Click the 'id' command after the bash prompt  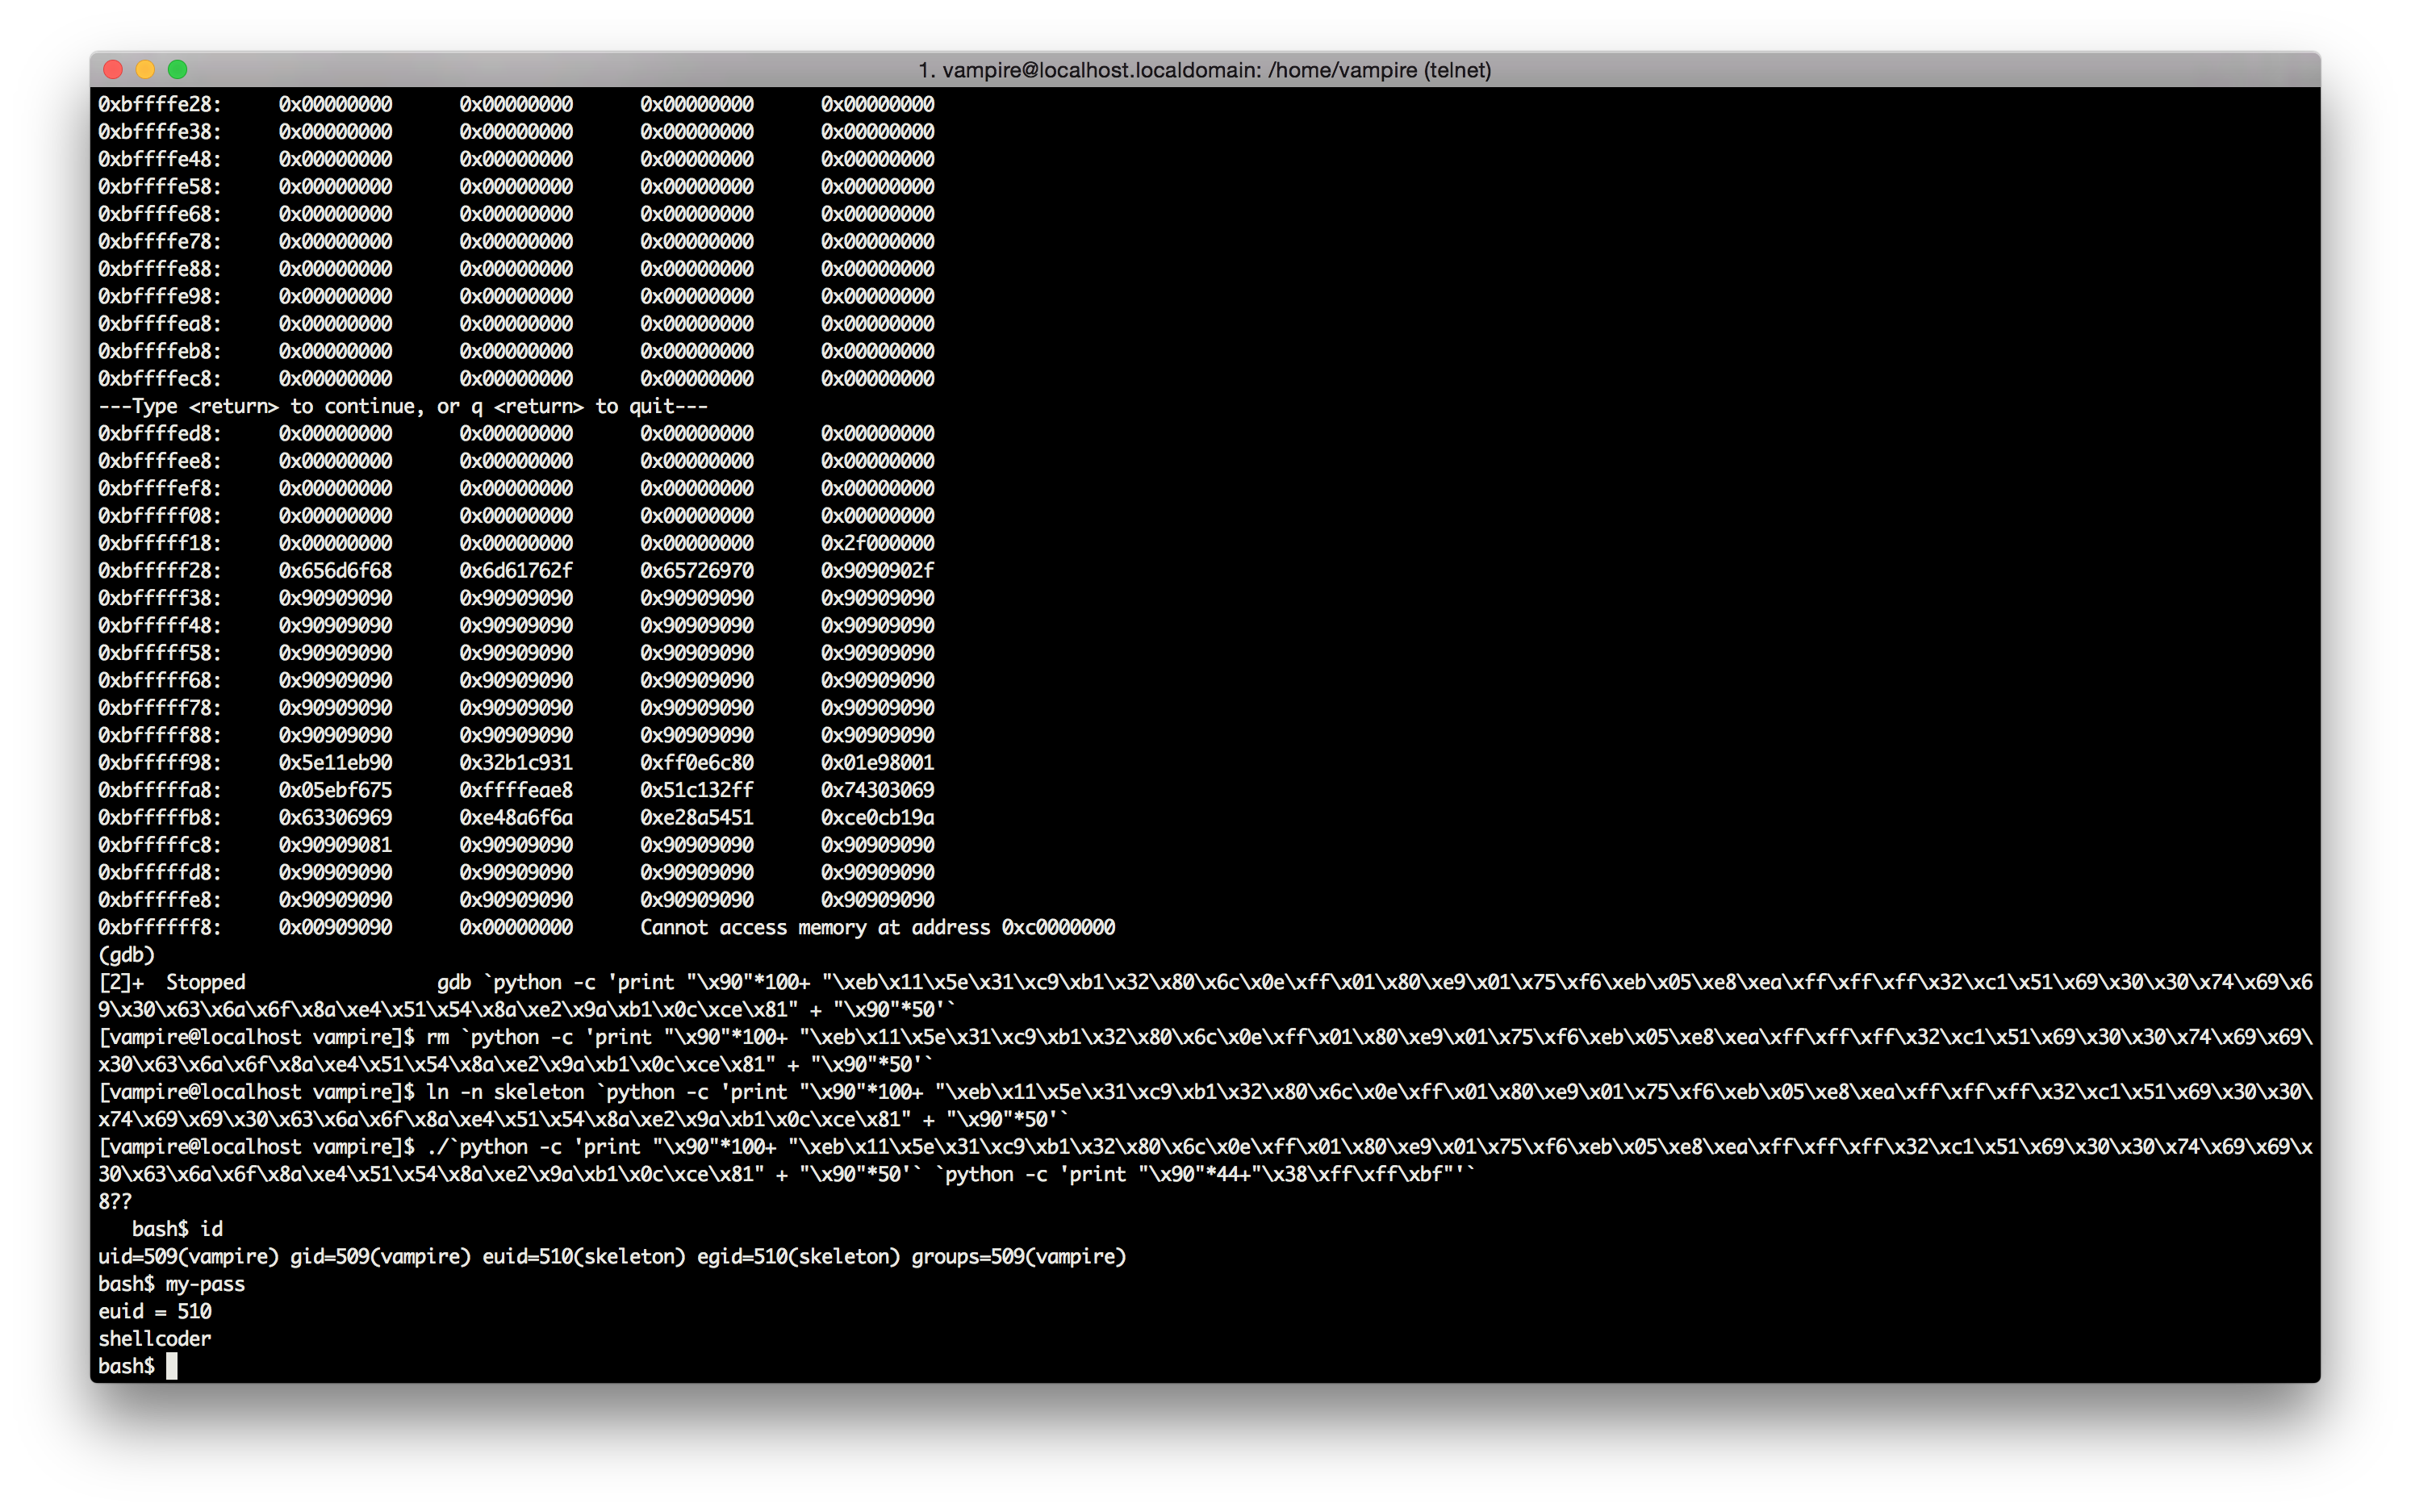coord(211,1229)
